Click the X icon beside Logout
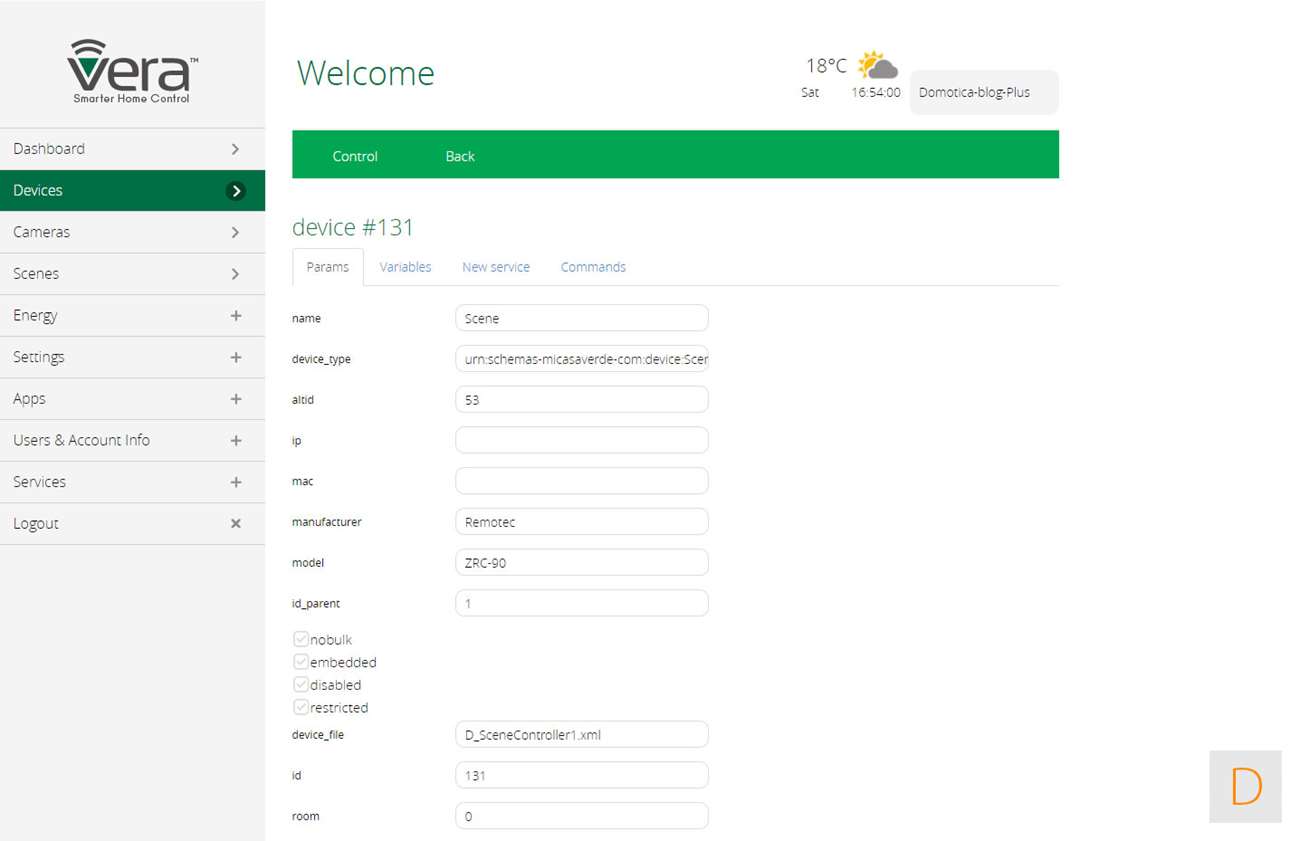Viewport: 1300px width, 841px height. [236, 523]
